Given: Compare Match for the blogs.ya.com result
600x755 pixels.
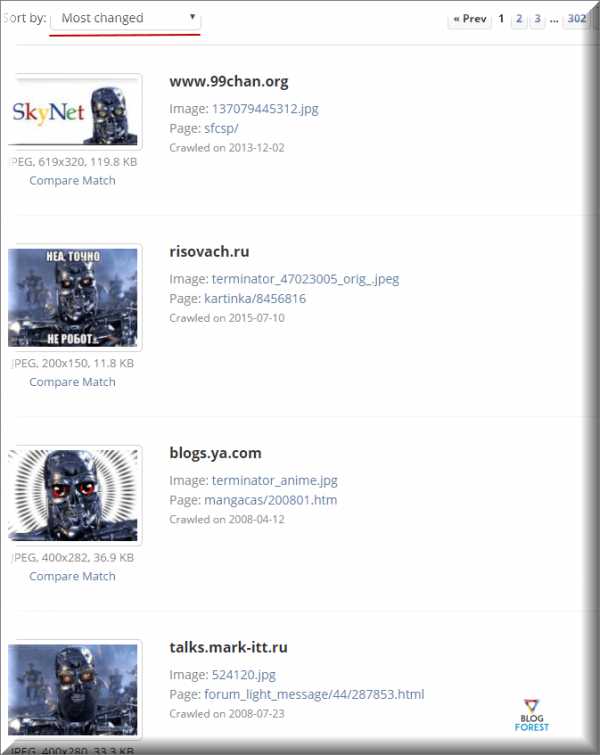Looking at the screenshot, I should pos(72,576).
